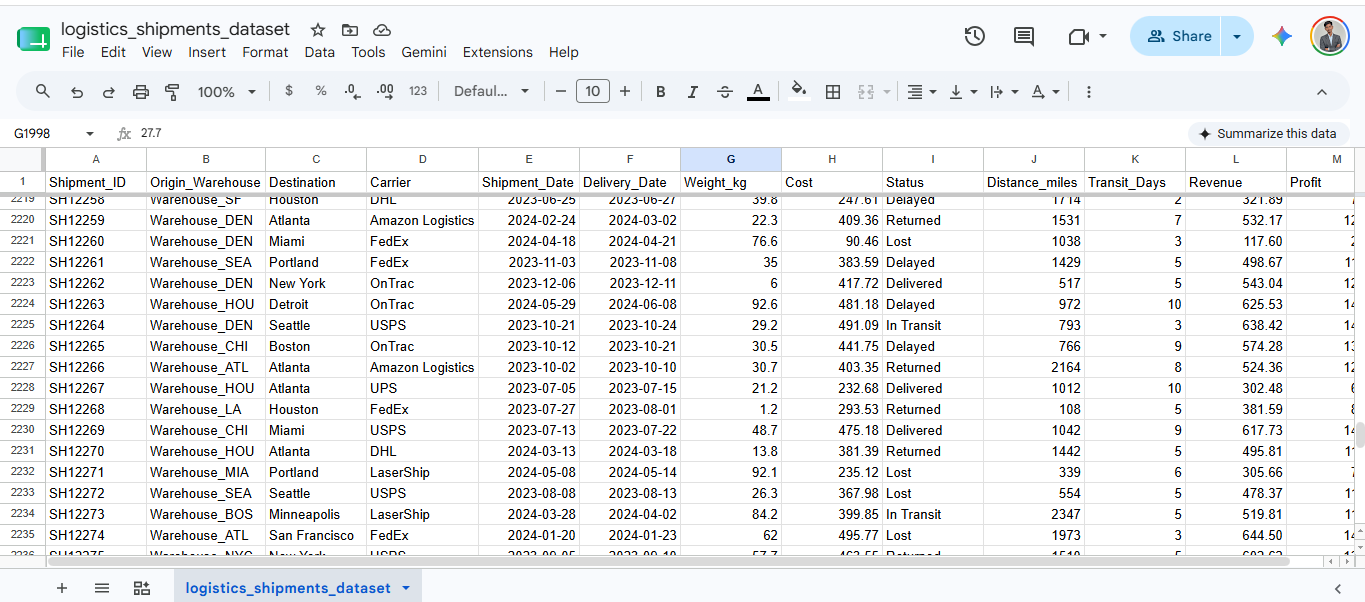The width and height of the screenshot is (1365, 602).
Task: Open the Extensions menu
Action: tap(498, 52)
